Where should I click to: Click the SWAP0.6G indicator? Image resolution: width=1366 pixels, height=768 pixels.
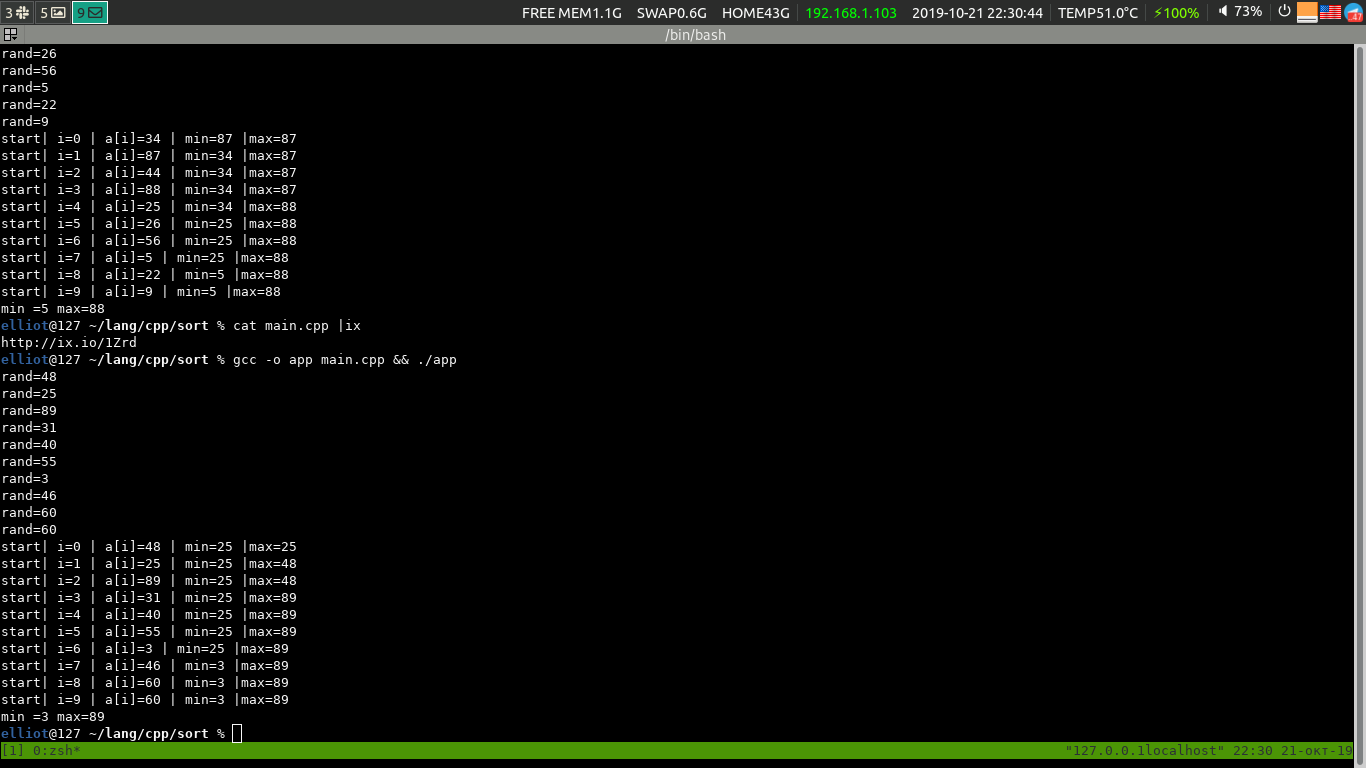pos(672,13)
